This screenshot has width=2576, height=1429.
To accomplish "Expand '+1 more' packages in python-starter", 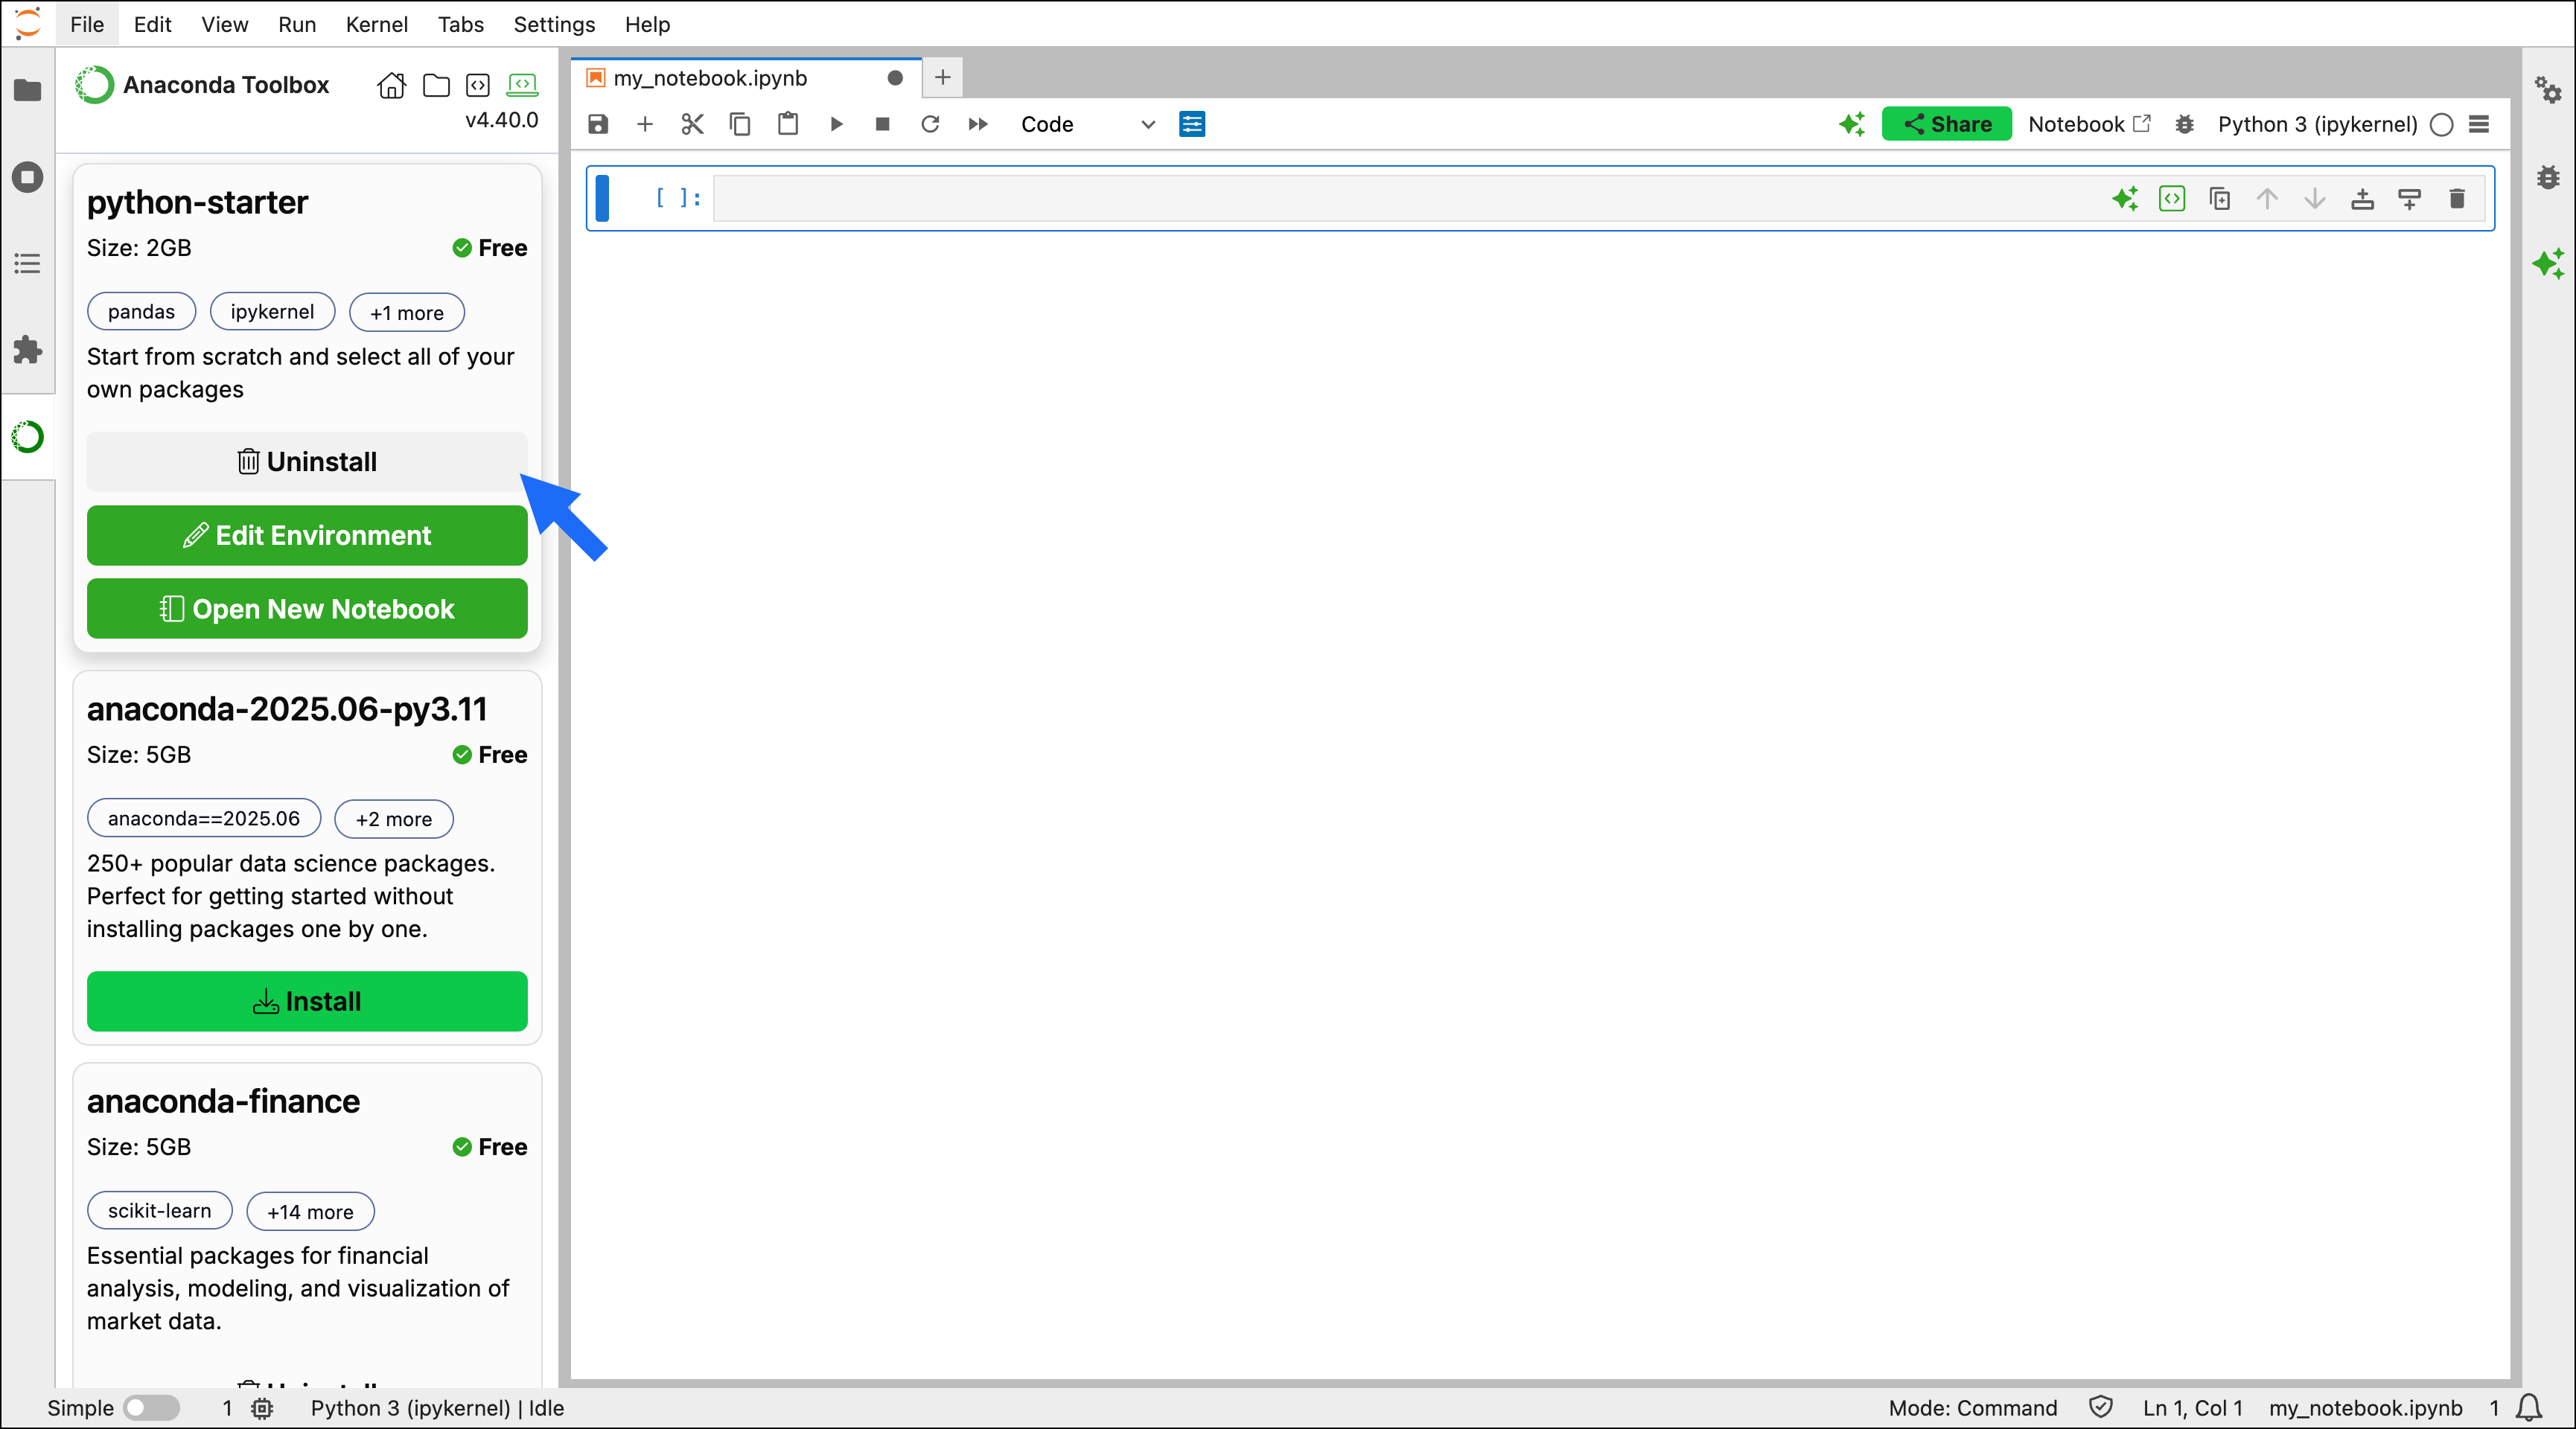I will (x=406, y=312).
